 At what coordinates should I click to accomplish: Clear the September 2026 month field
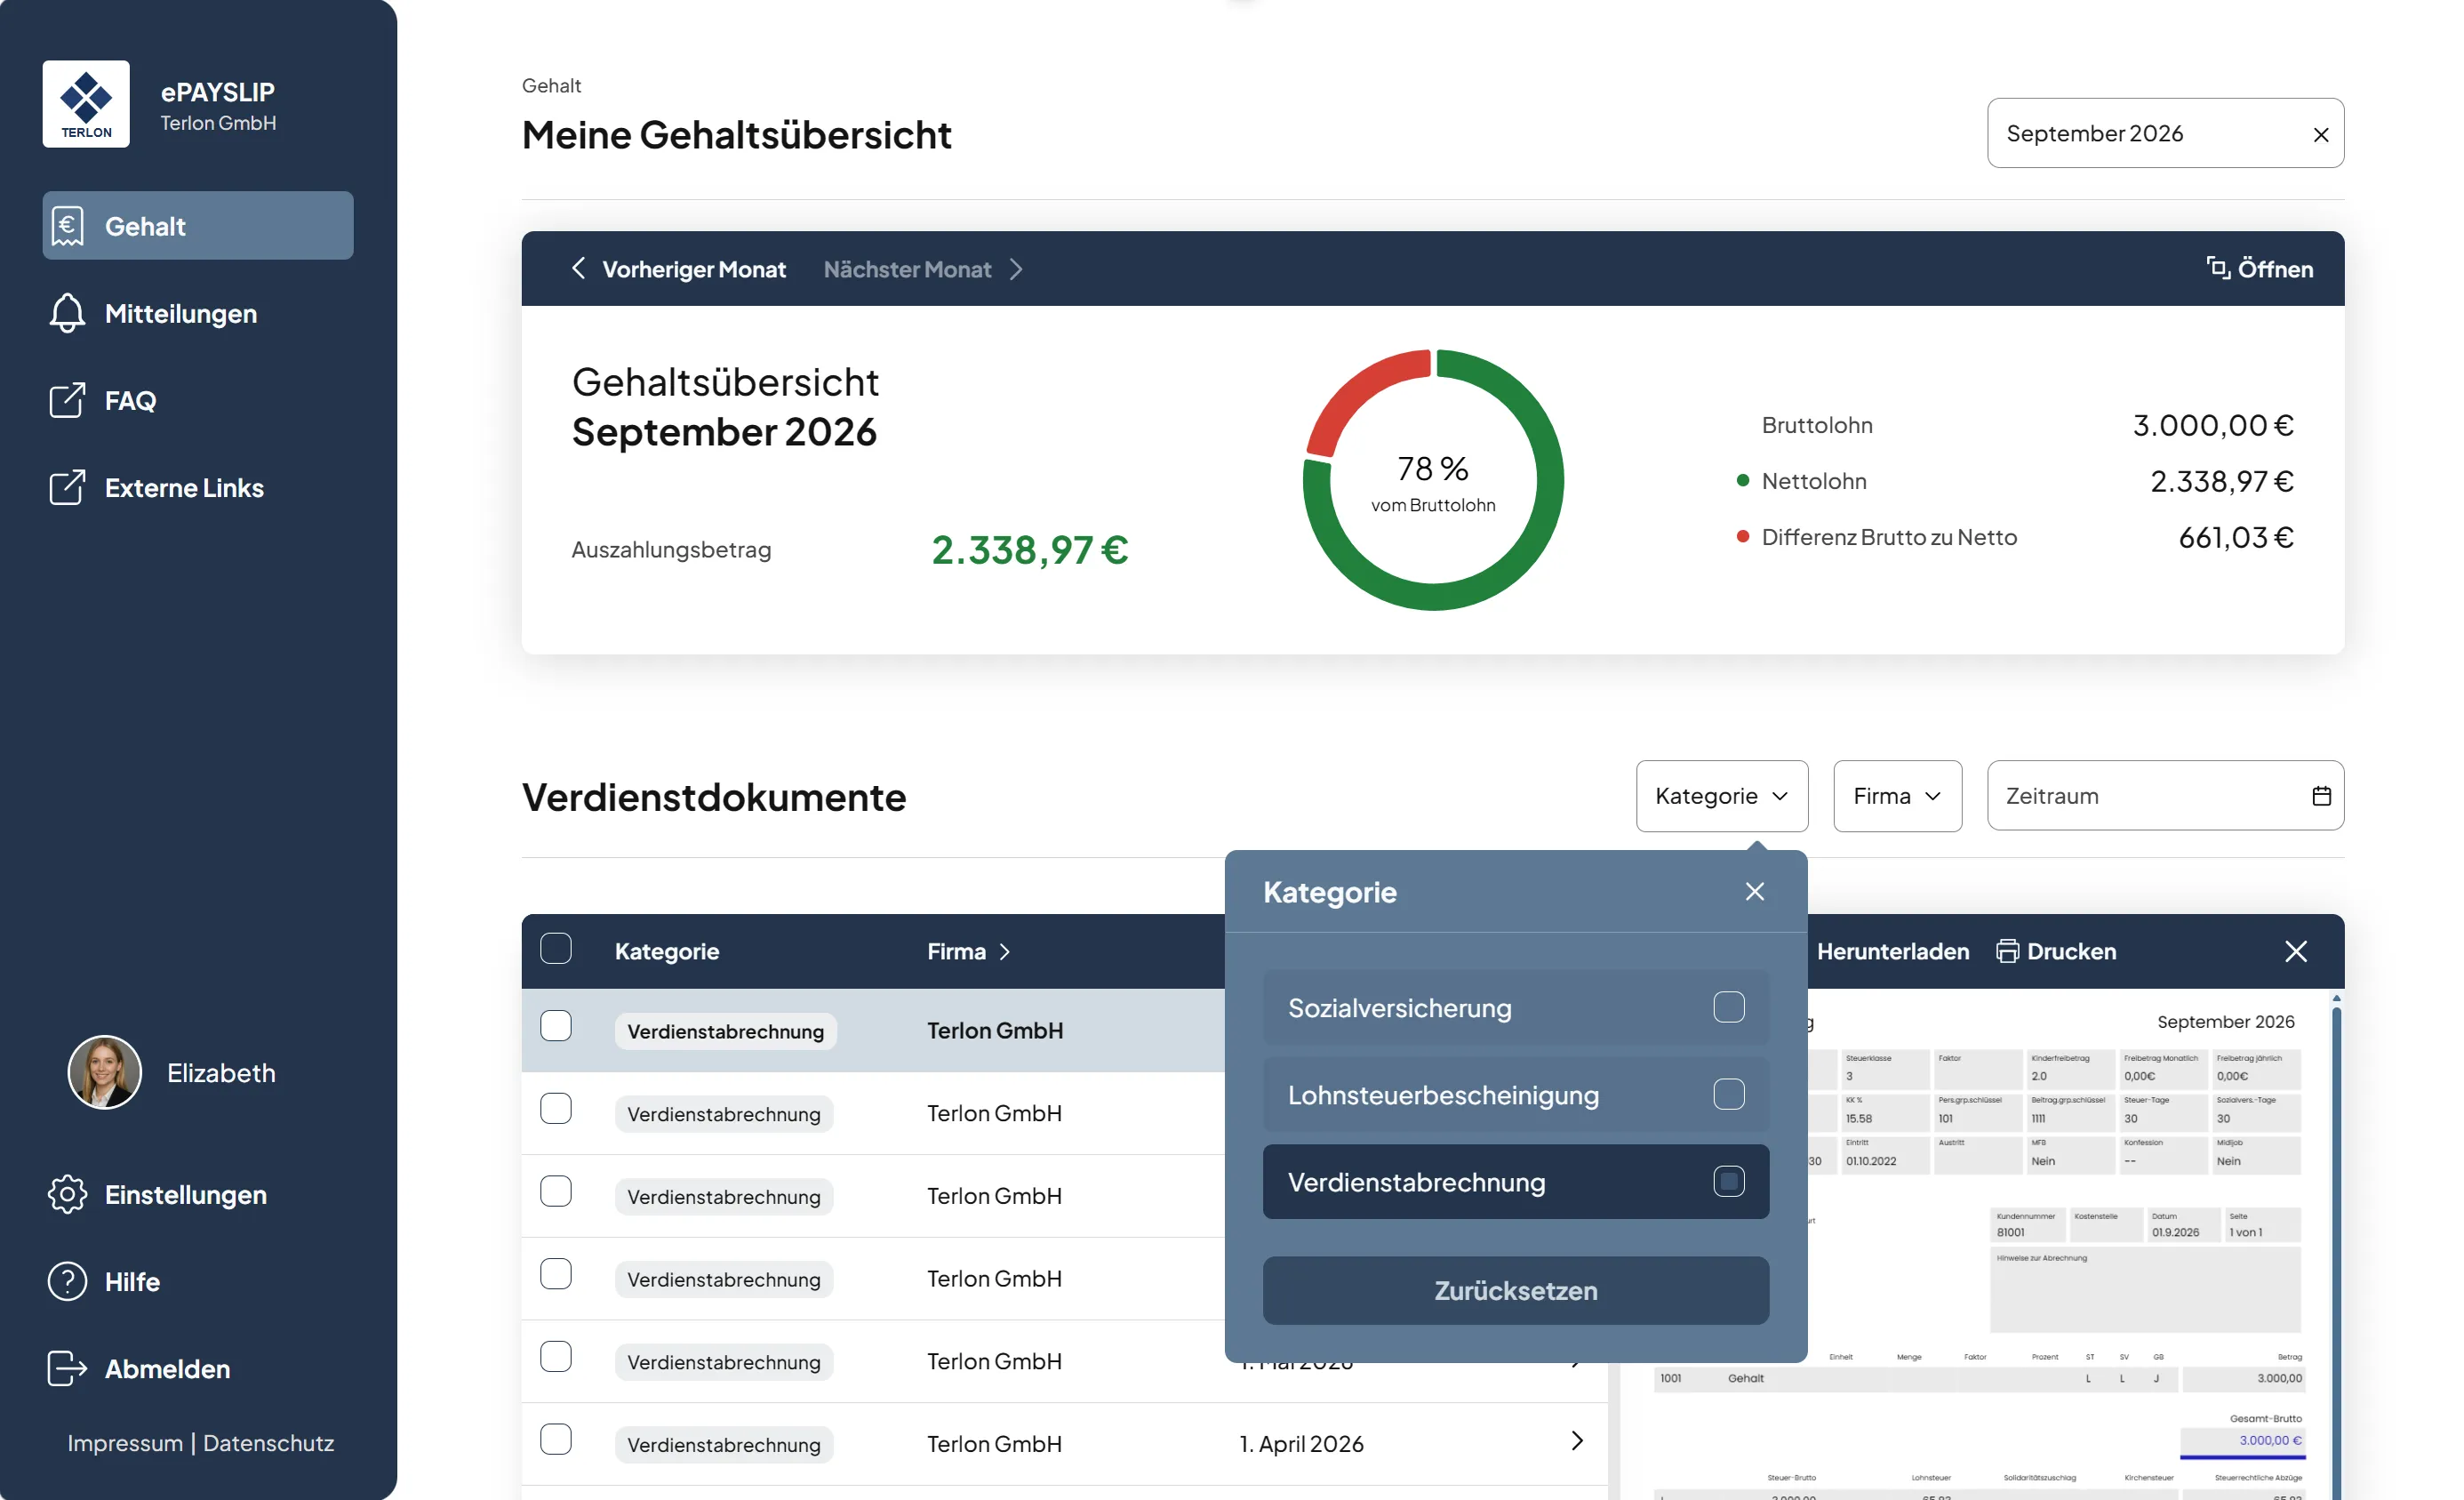(2321, 134)
